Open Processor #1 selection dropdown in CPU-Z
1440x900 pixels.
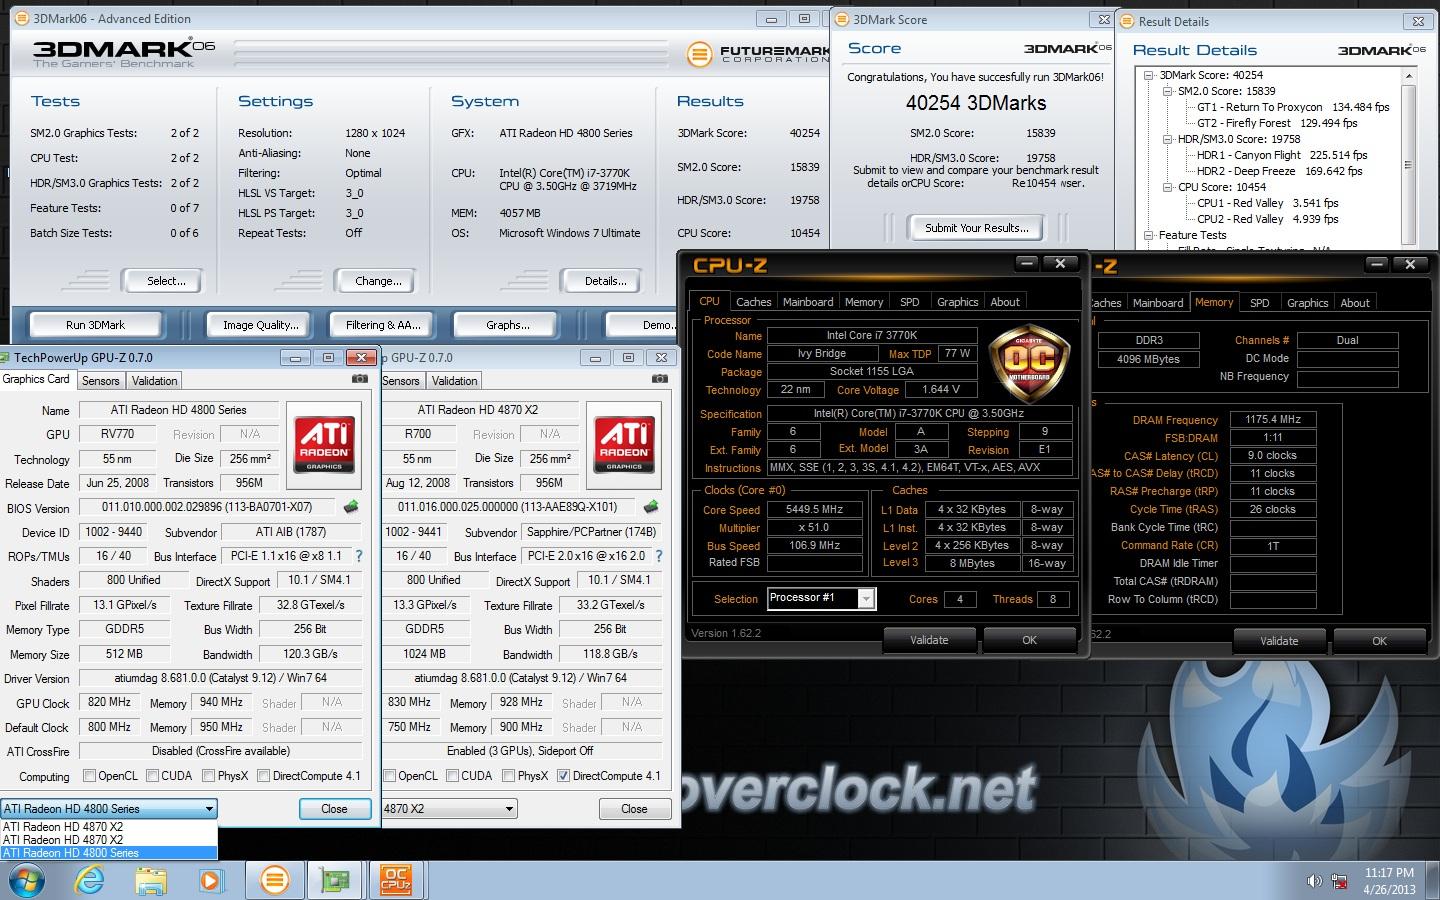(822, 598)
